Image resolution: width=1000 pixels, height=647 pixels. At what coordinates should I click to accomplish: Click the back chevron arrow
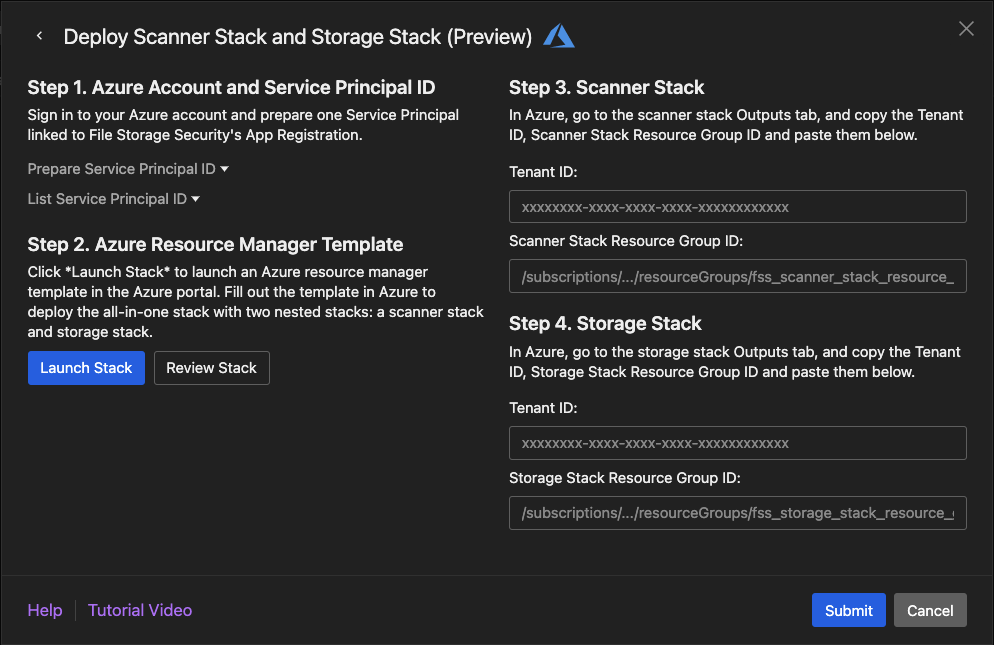tap(39, 36)
